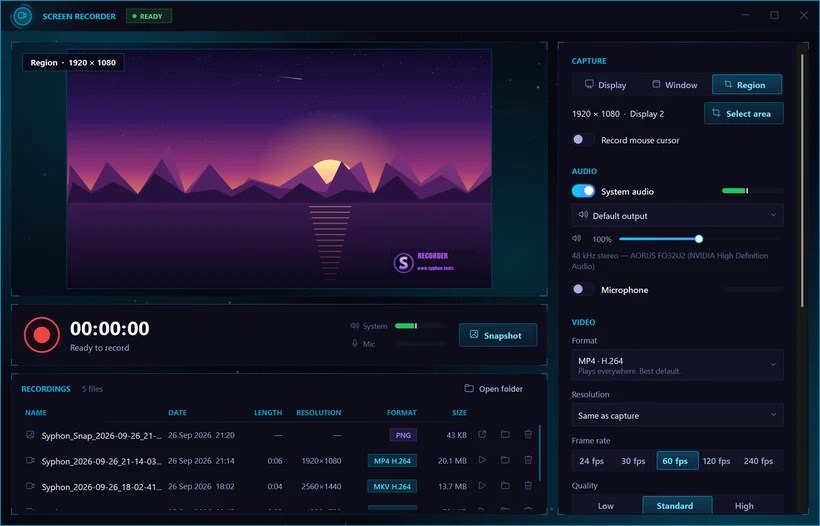Screen dimensions: 820x526
Task: Switch capture mode to Display
Action: [x=606, y=85]
